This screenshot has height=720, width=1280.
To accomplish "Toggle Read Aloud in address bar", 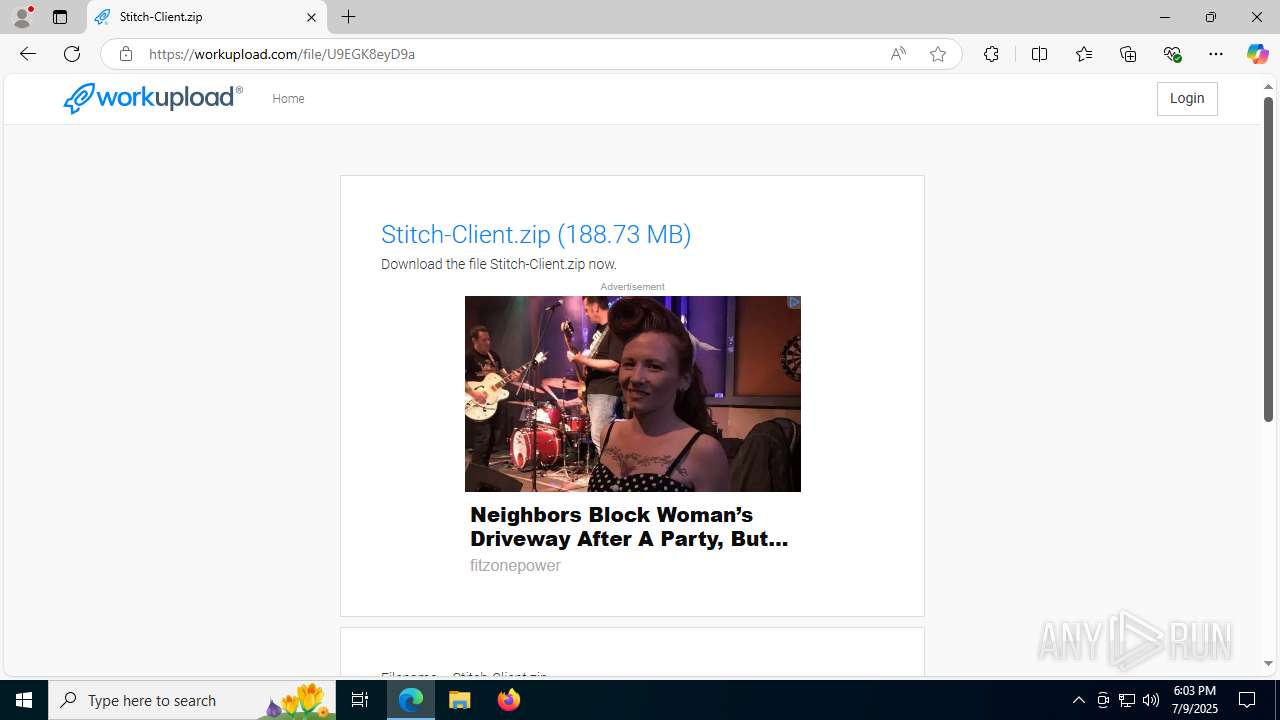I will coord(898,54).
